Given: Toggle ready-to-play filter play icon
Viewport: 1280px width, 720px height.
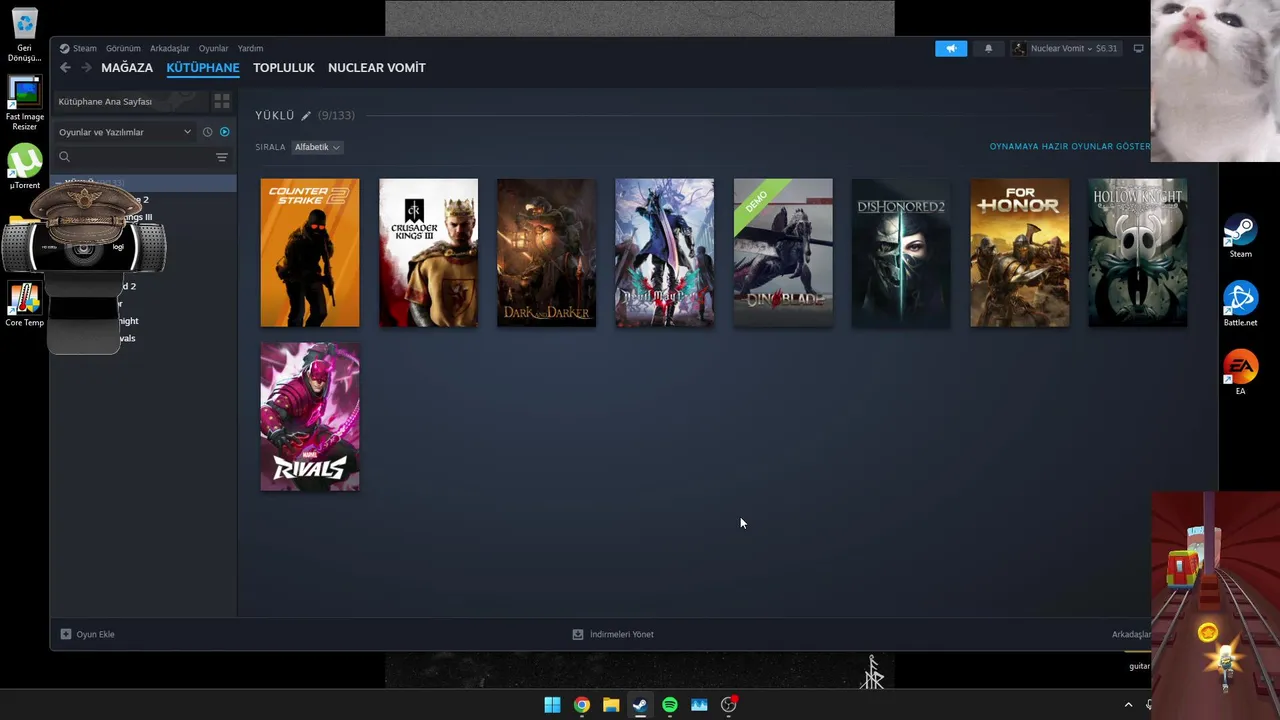Looking at the screenshot, I should click(x=224, y=132).
